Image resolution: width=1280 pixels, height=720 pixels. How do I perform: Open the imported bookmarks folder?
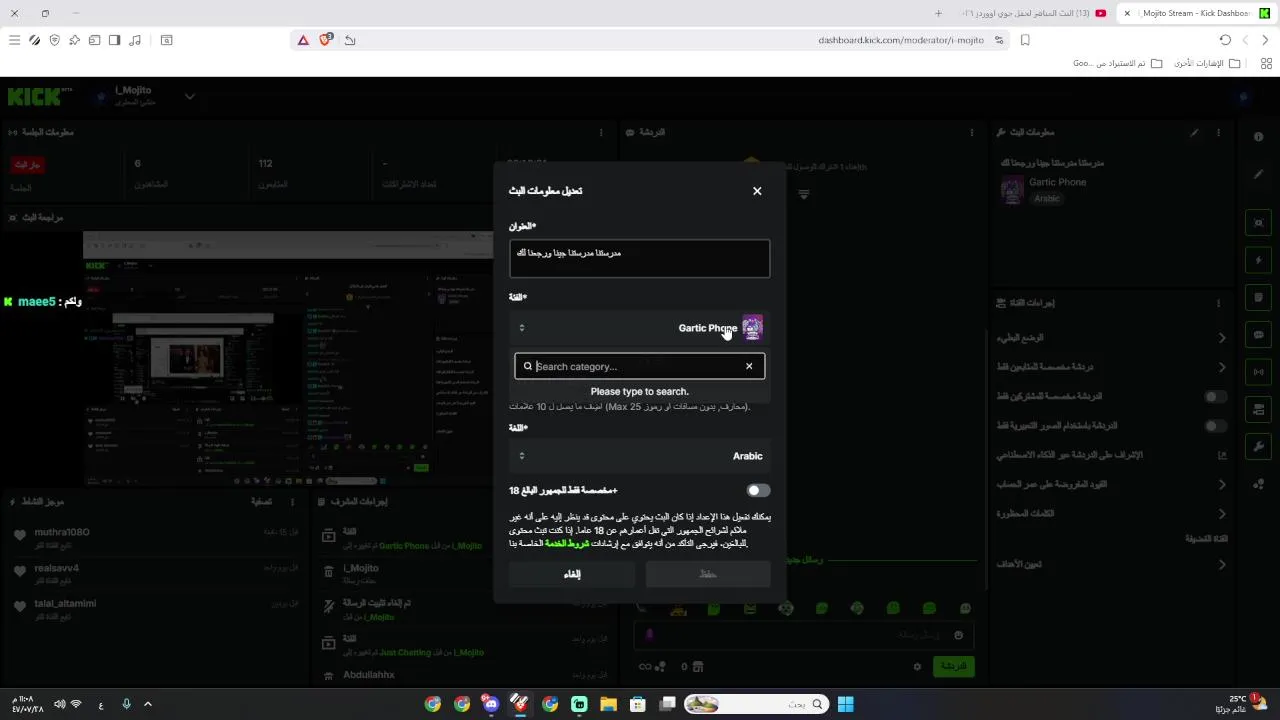click(x=1118, y=63)
